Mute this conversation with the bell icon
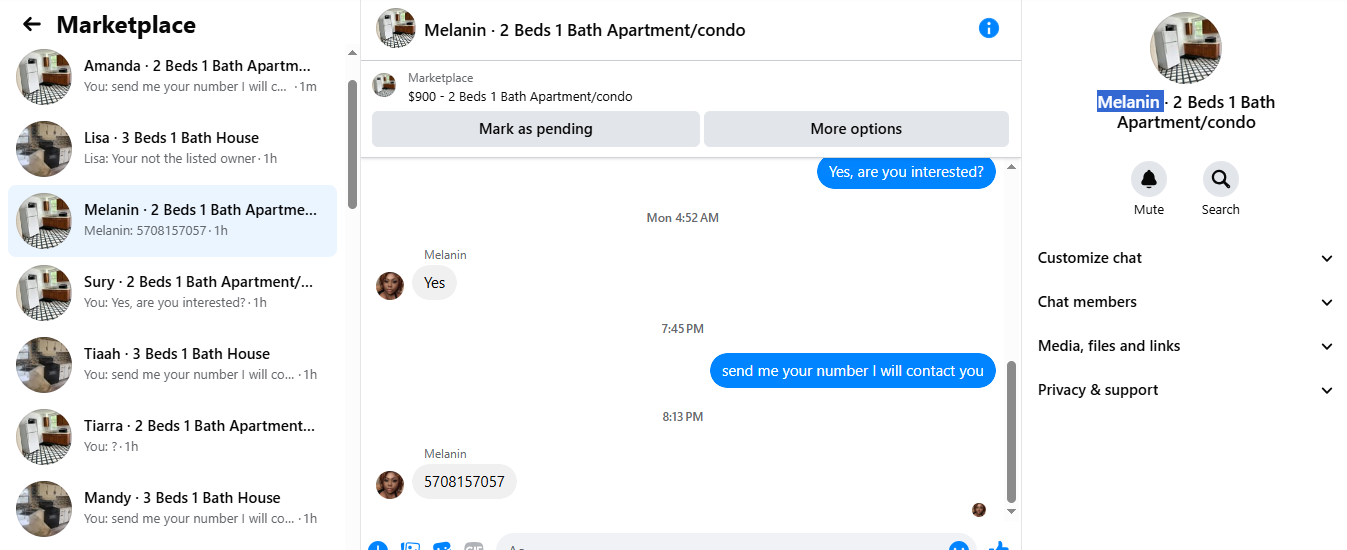This screenshot has height=550, width=1347. tap(1148, 180)
